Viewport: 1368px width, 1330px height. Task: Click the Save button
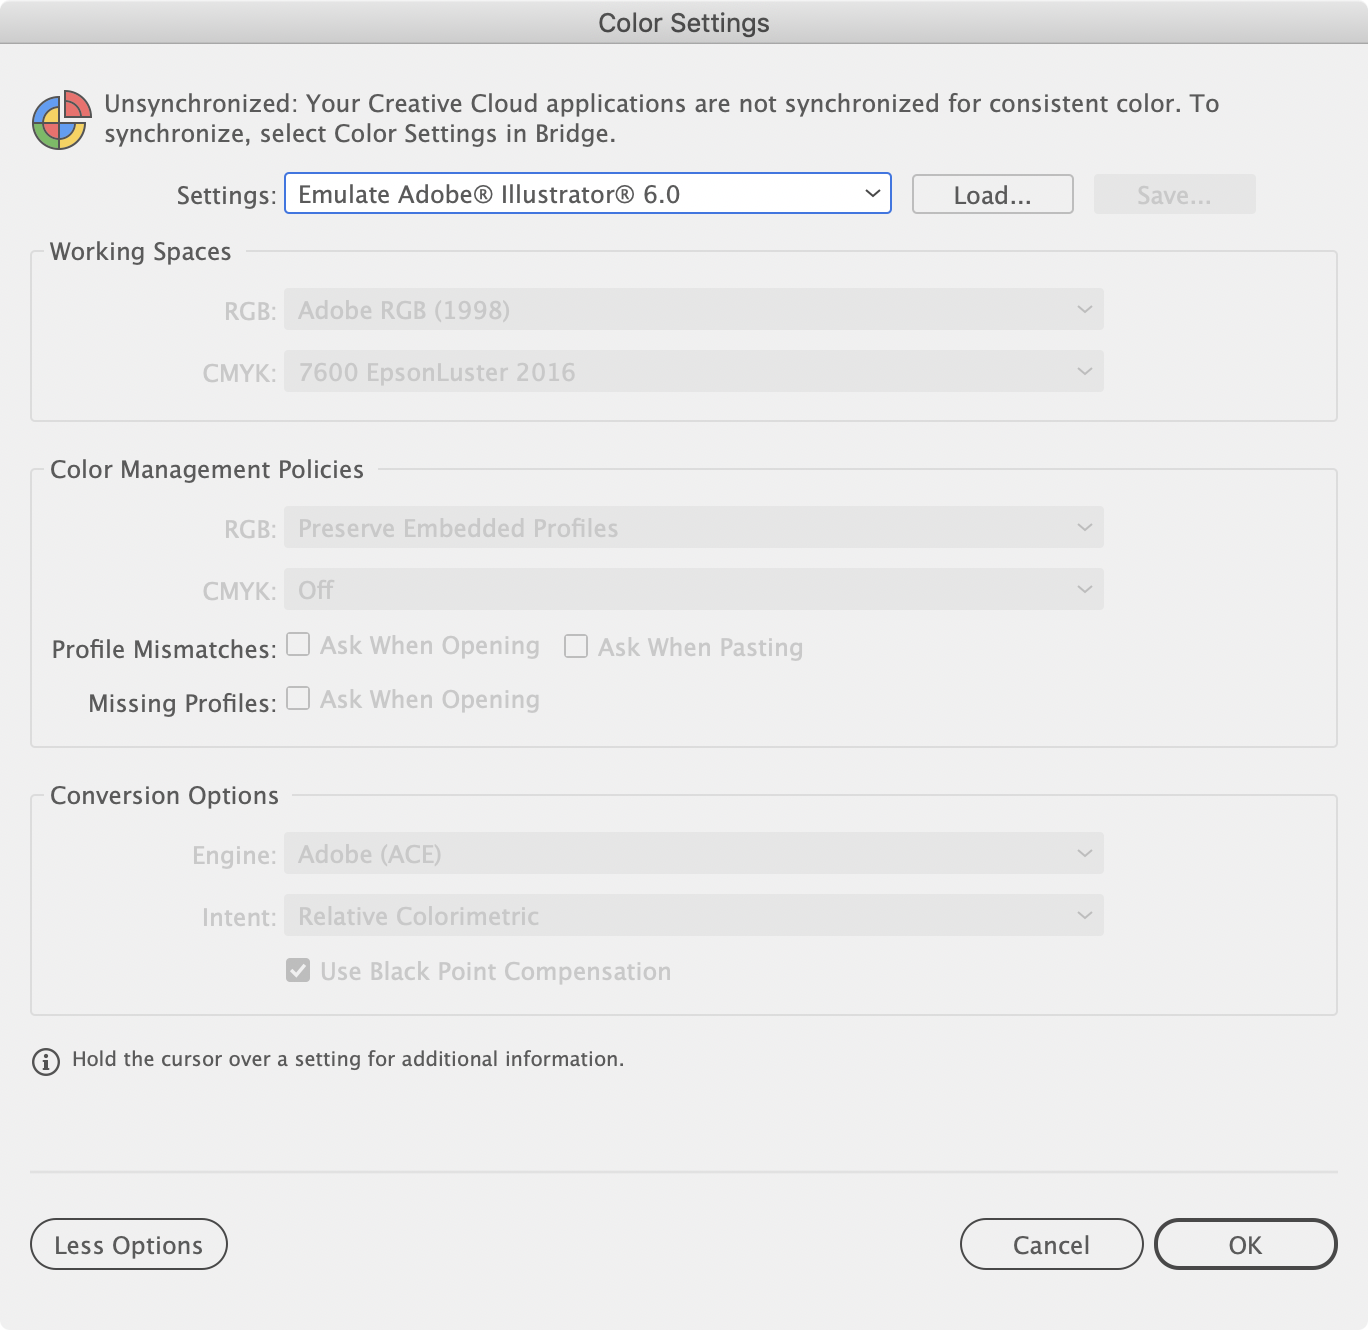[x=1173, y=194]
